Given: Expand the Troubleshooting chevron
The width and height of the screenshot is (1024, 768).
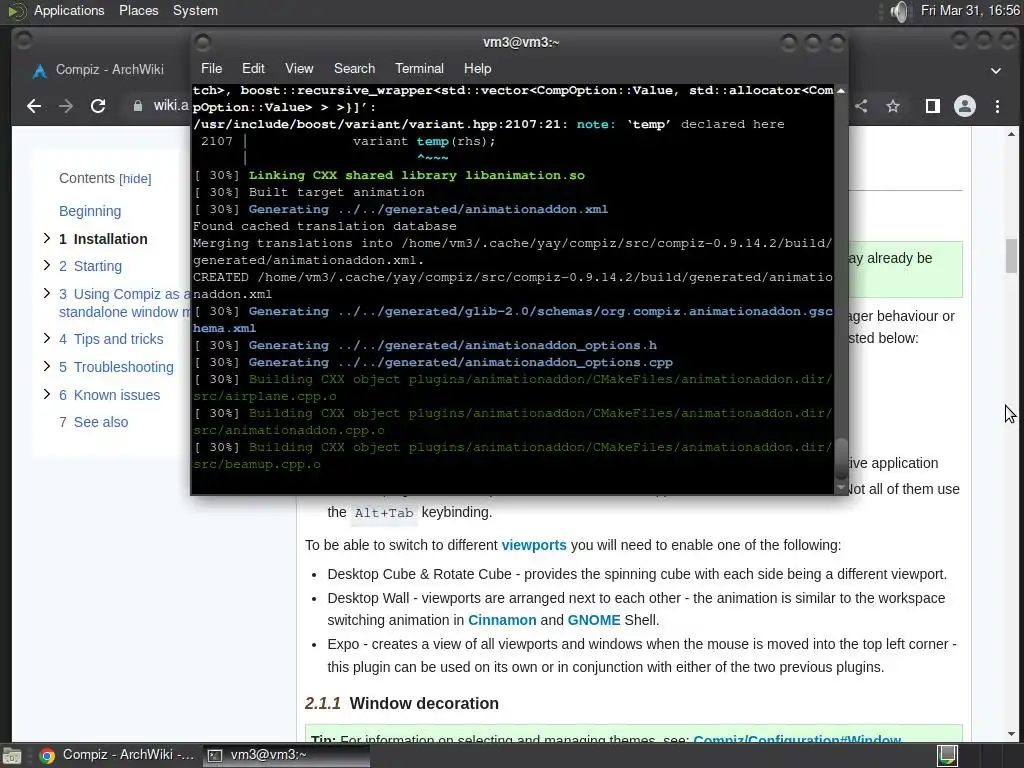Looking at the screenshot, I should pos(46,366).
